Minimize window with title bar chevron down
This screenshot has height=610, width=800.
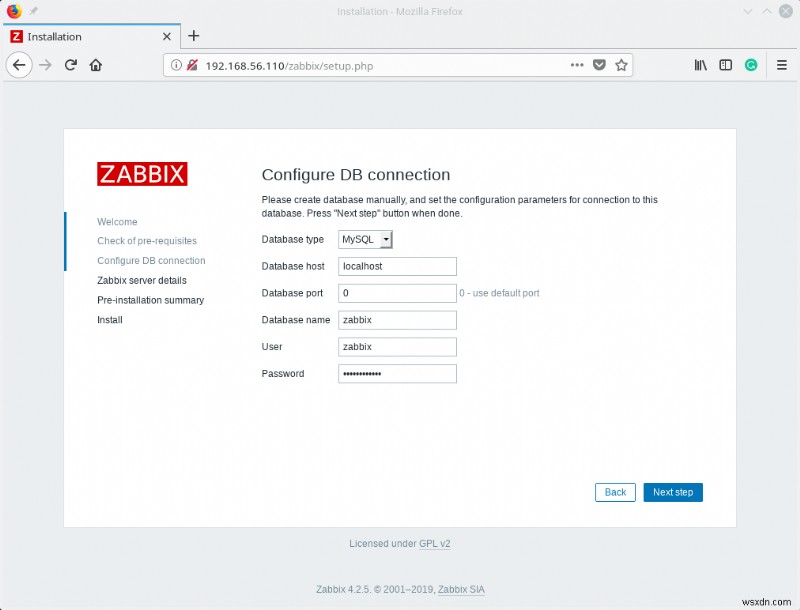tap(747, 11)
